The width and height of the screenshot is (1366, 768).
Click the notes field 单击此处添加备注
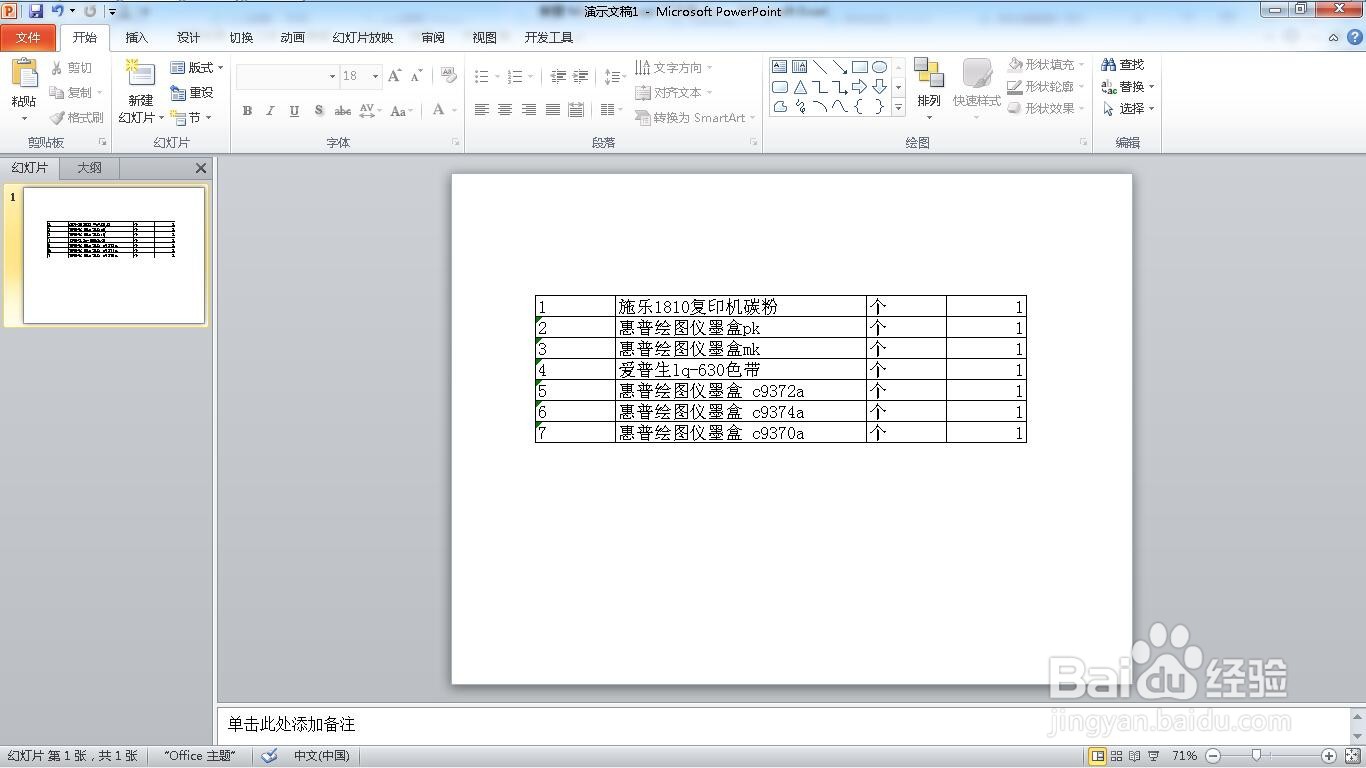pos(783,724)
